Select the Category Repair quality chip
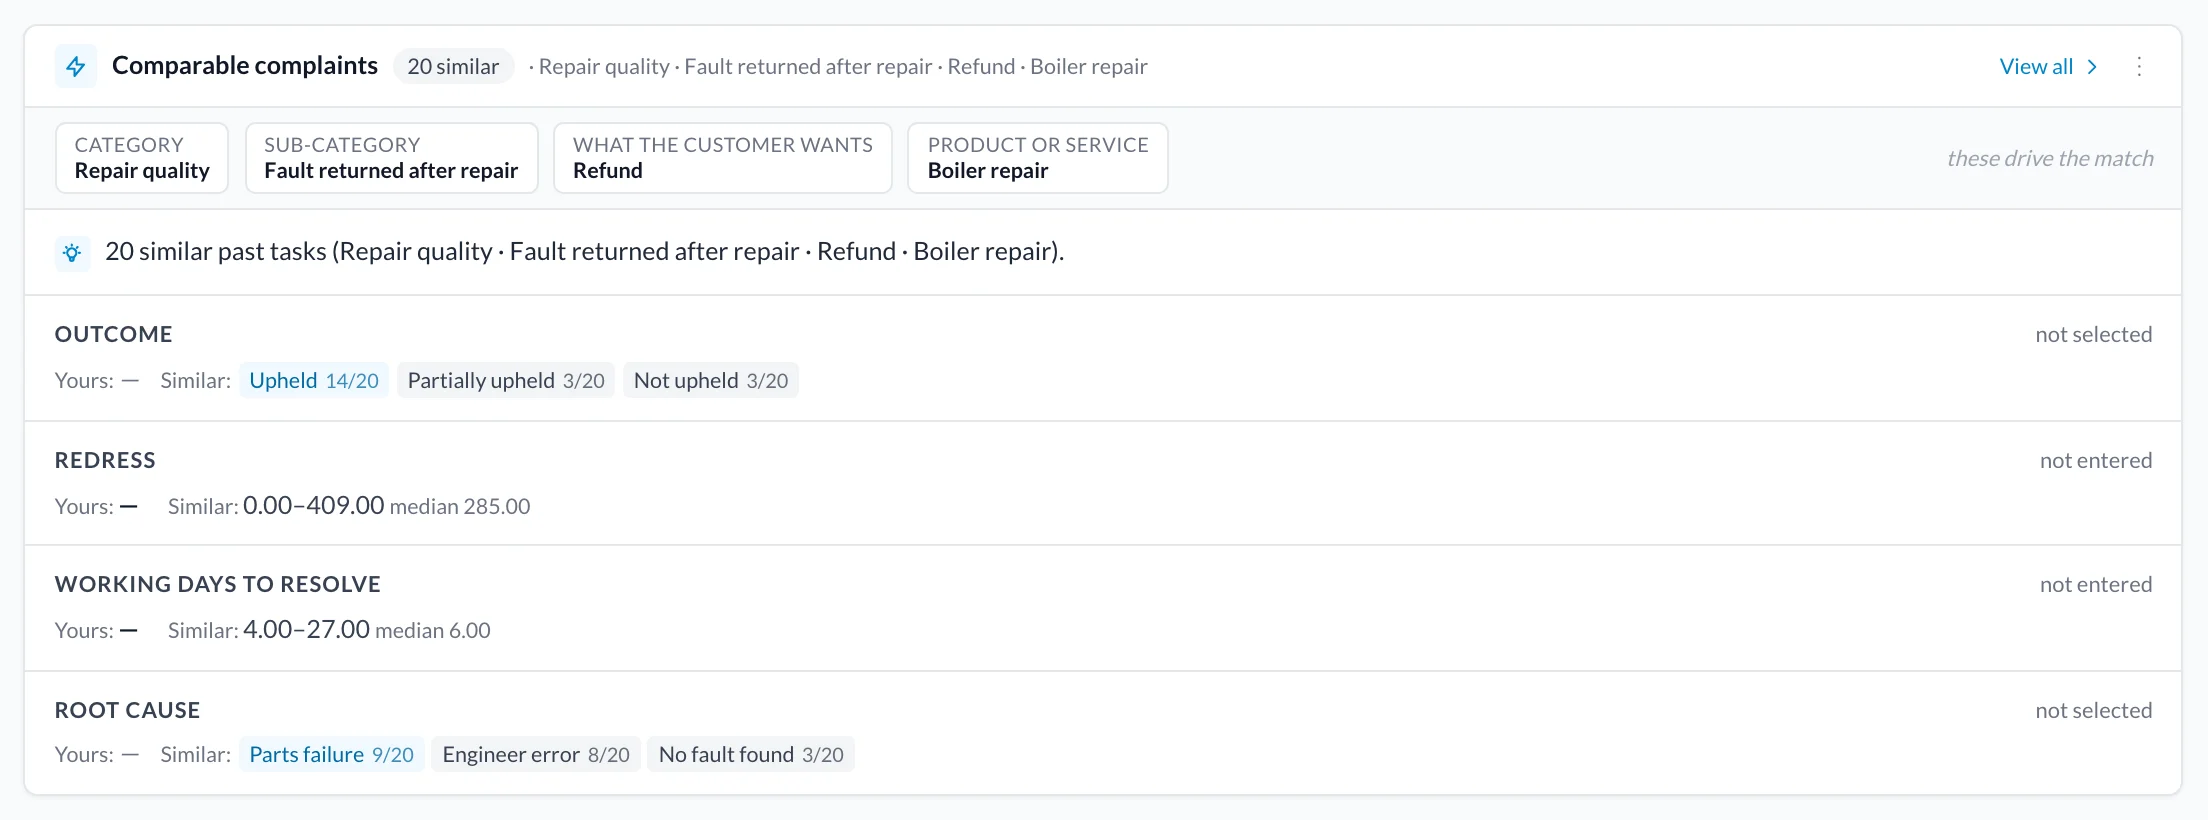Screen dimensions: 2208x820 (142, 158)
